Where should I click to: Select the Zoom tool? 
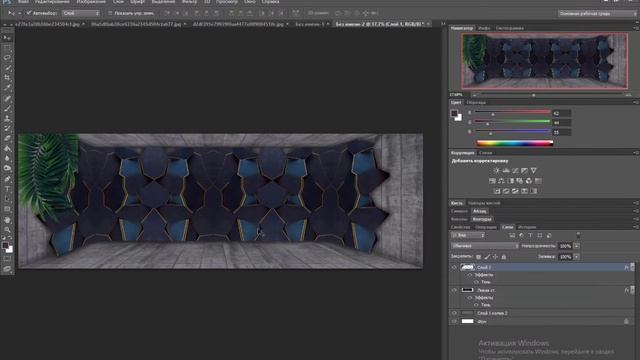pos(7,230)
